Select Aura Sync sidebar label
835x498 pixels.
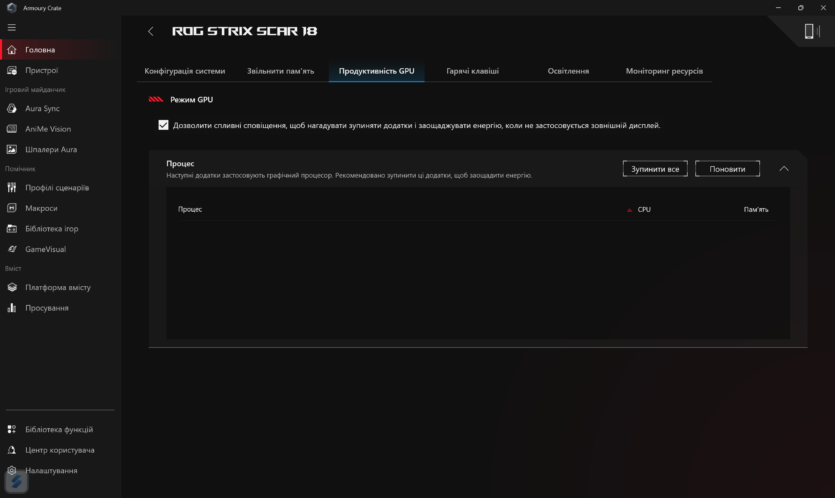tap(43, 108)
